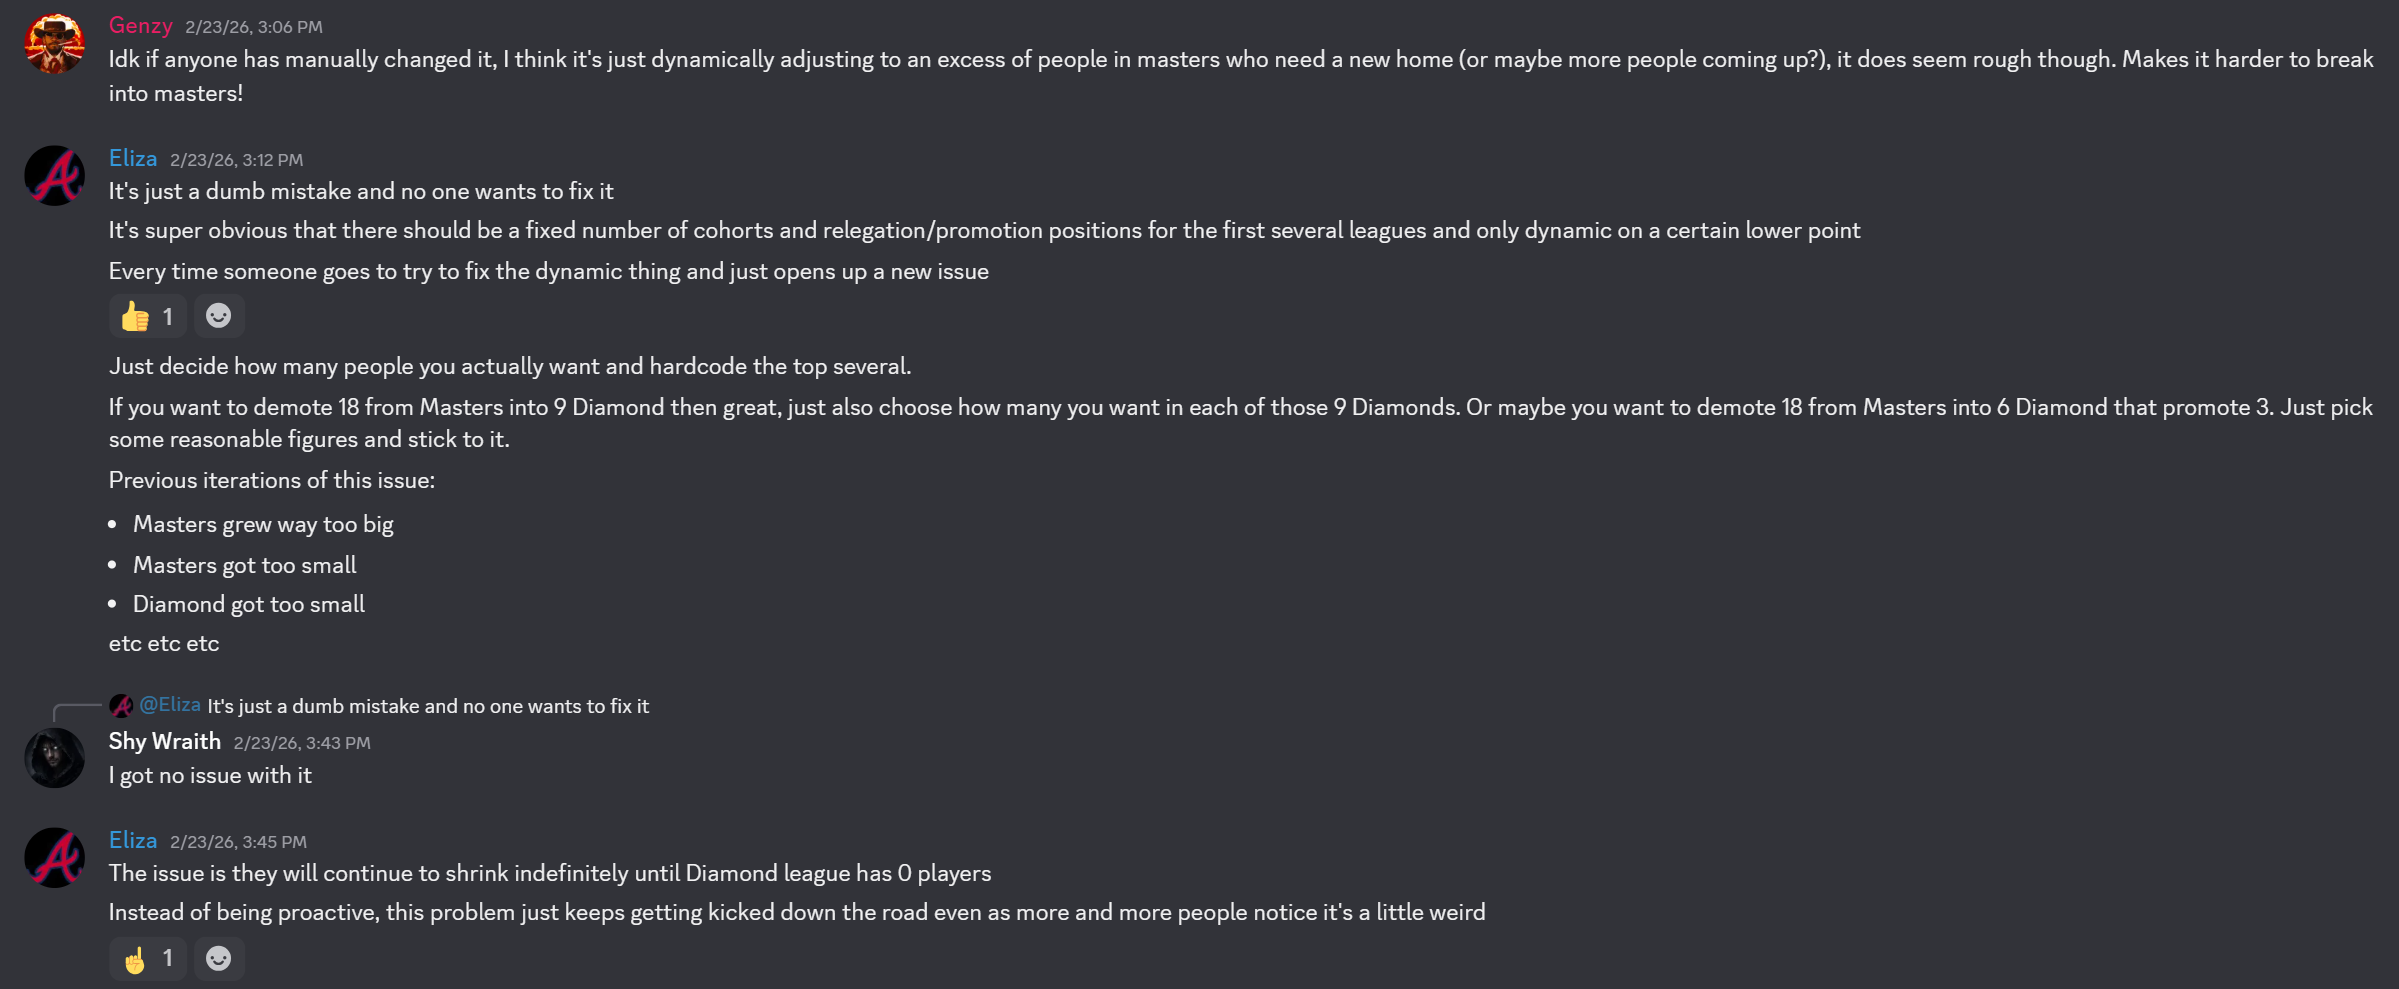Click Shy Wraith's hooded avatar

[x=54, y=758]
